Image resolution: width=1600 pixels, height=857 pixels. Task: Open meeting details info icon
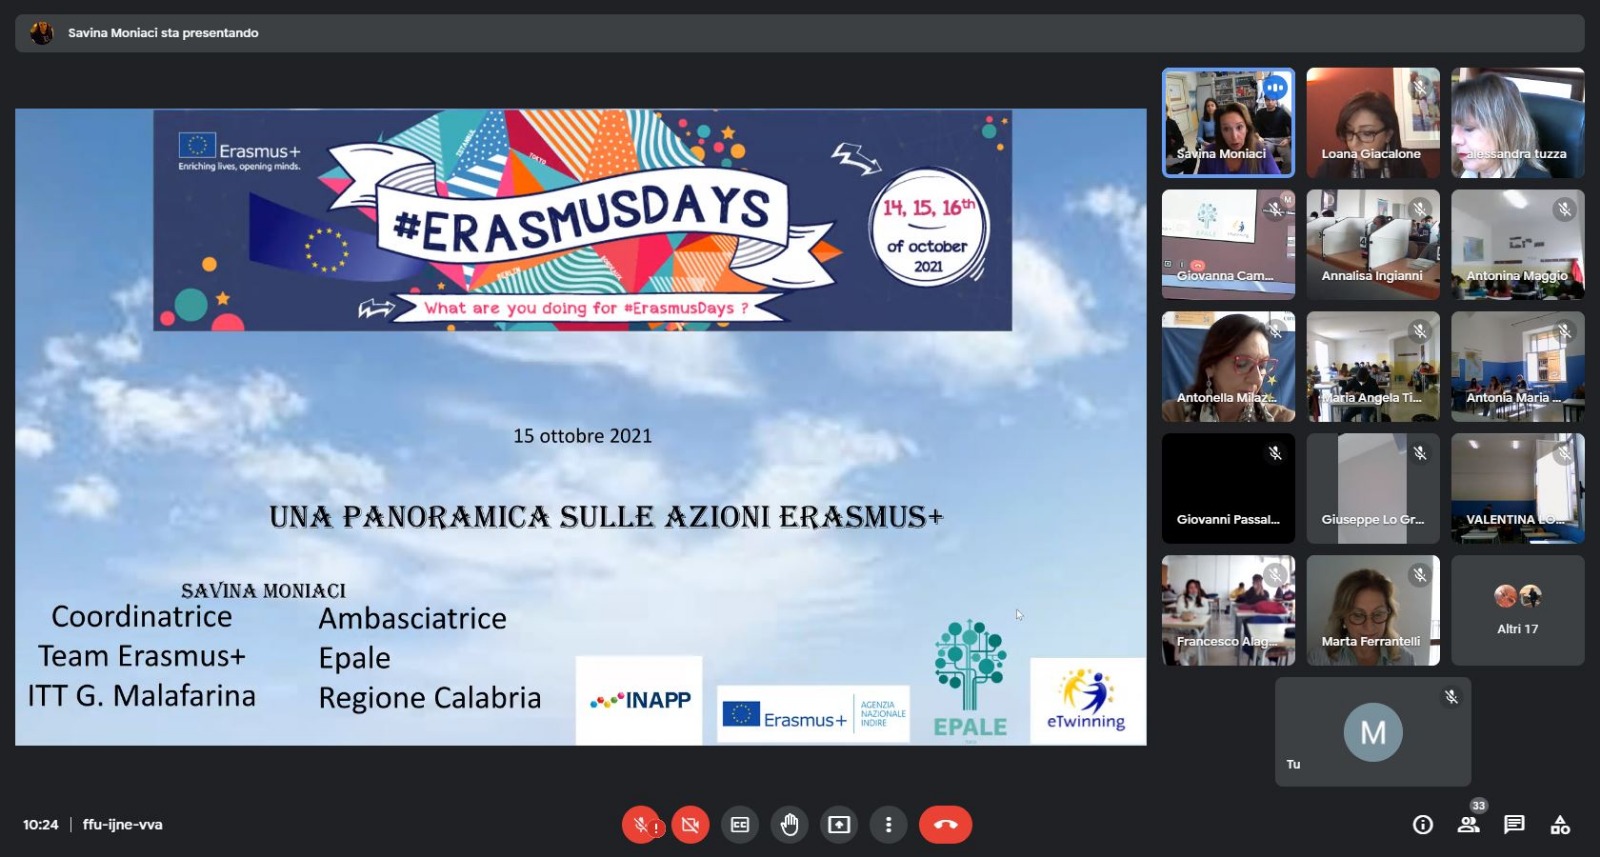1422,825
